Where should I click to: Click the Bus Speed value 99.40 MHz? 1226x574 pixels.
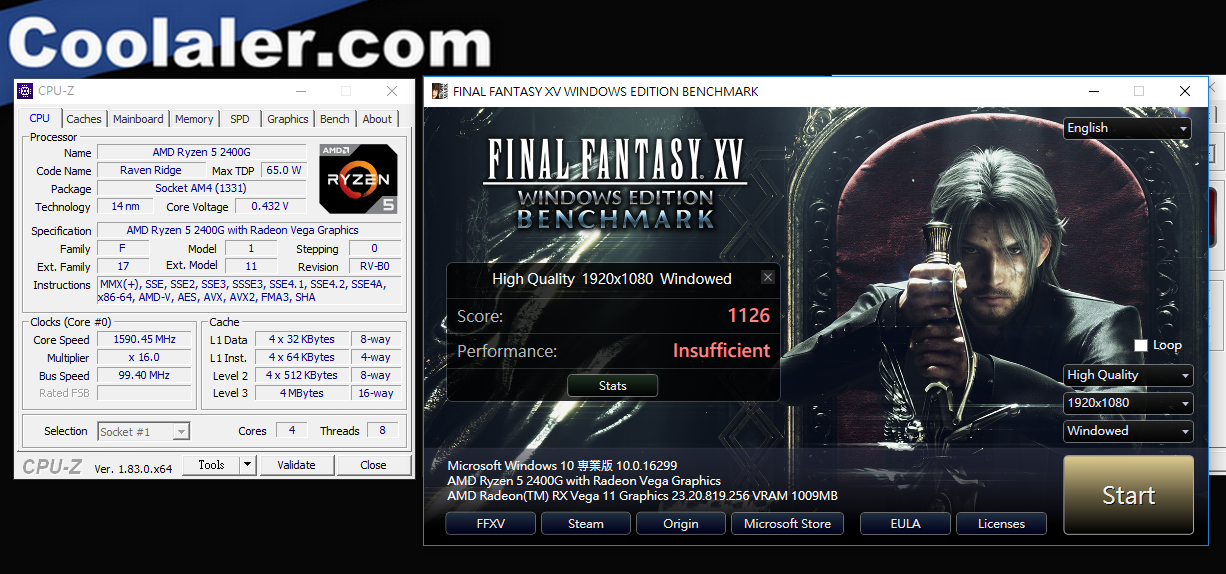pyautogui.click(x=144, y=376)
